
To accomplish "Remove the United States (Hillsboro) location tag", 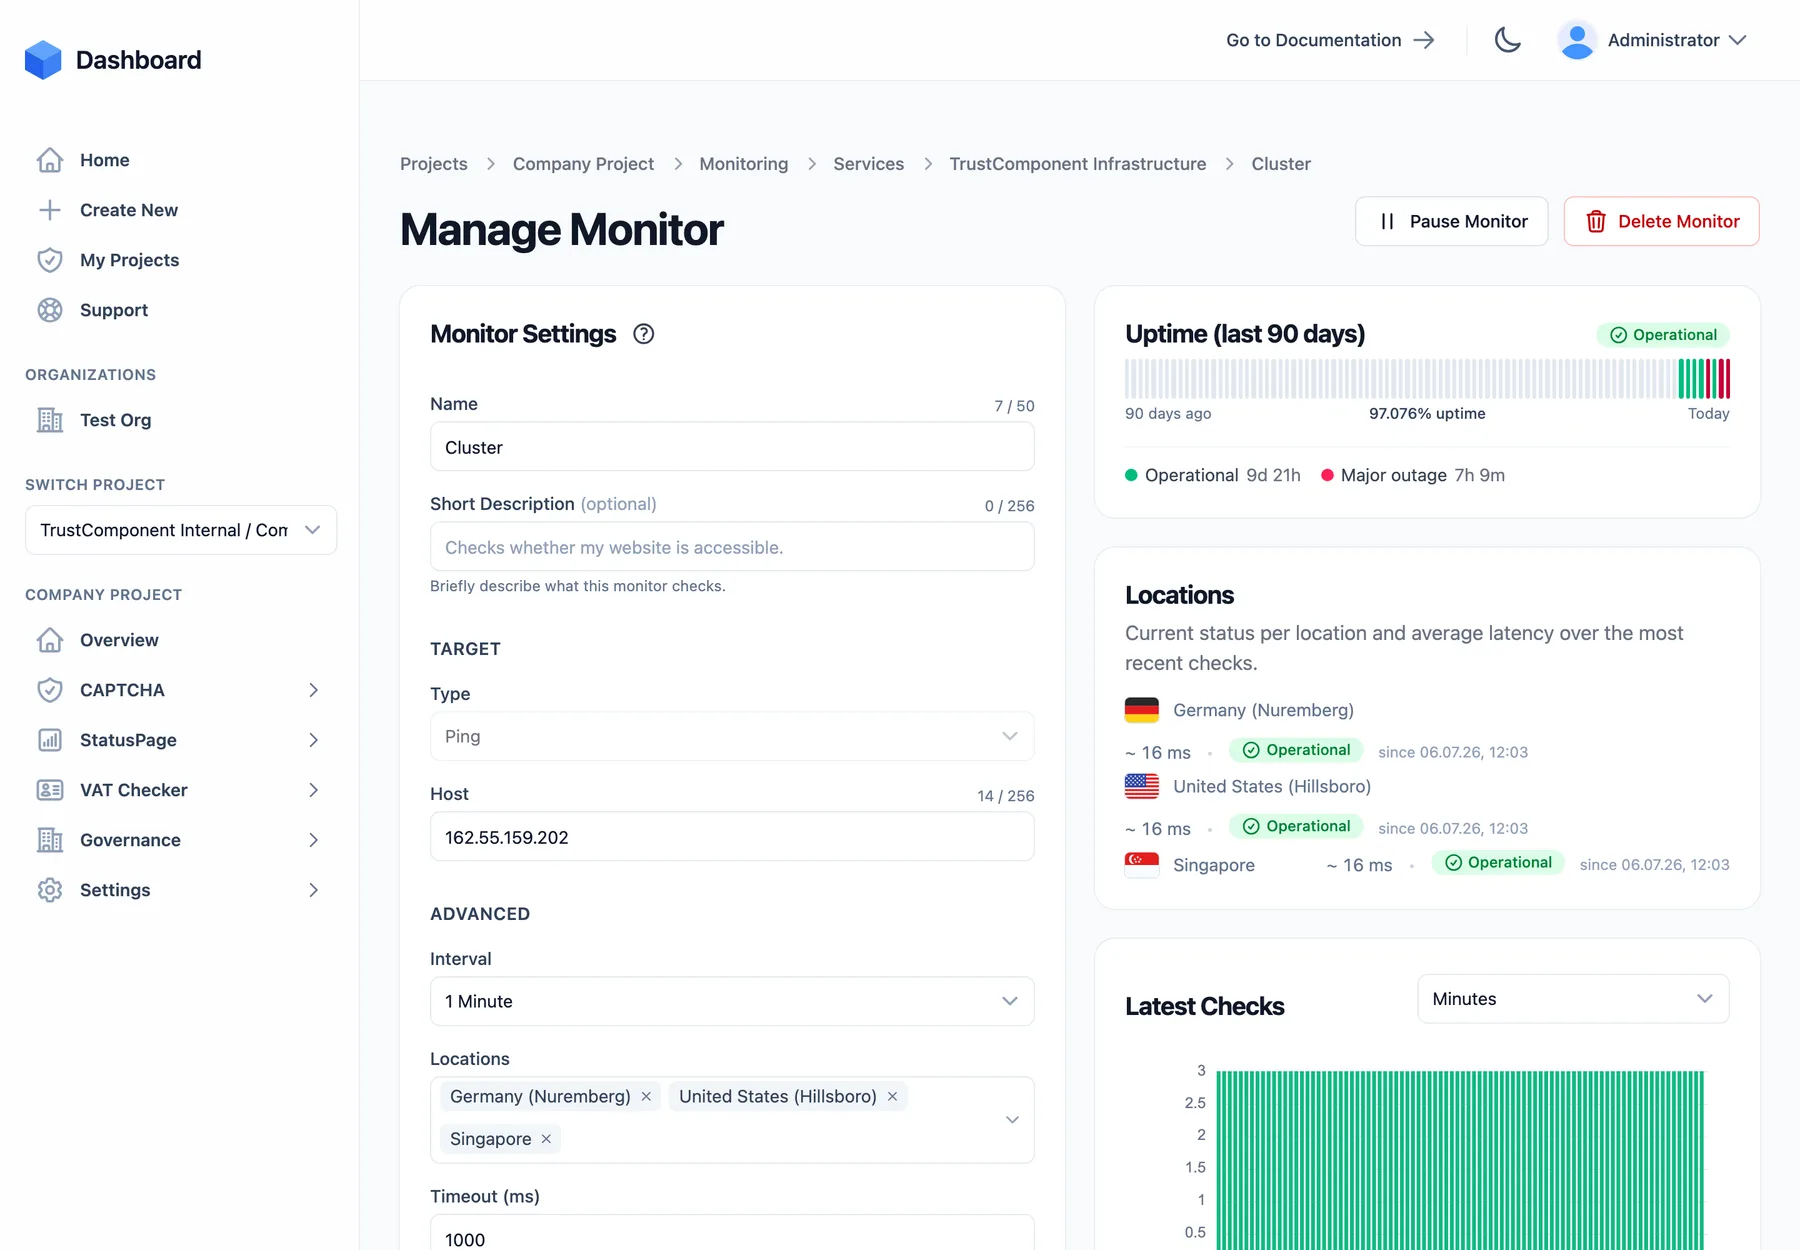I will 892,1097.
